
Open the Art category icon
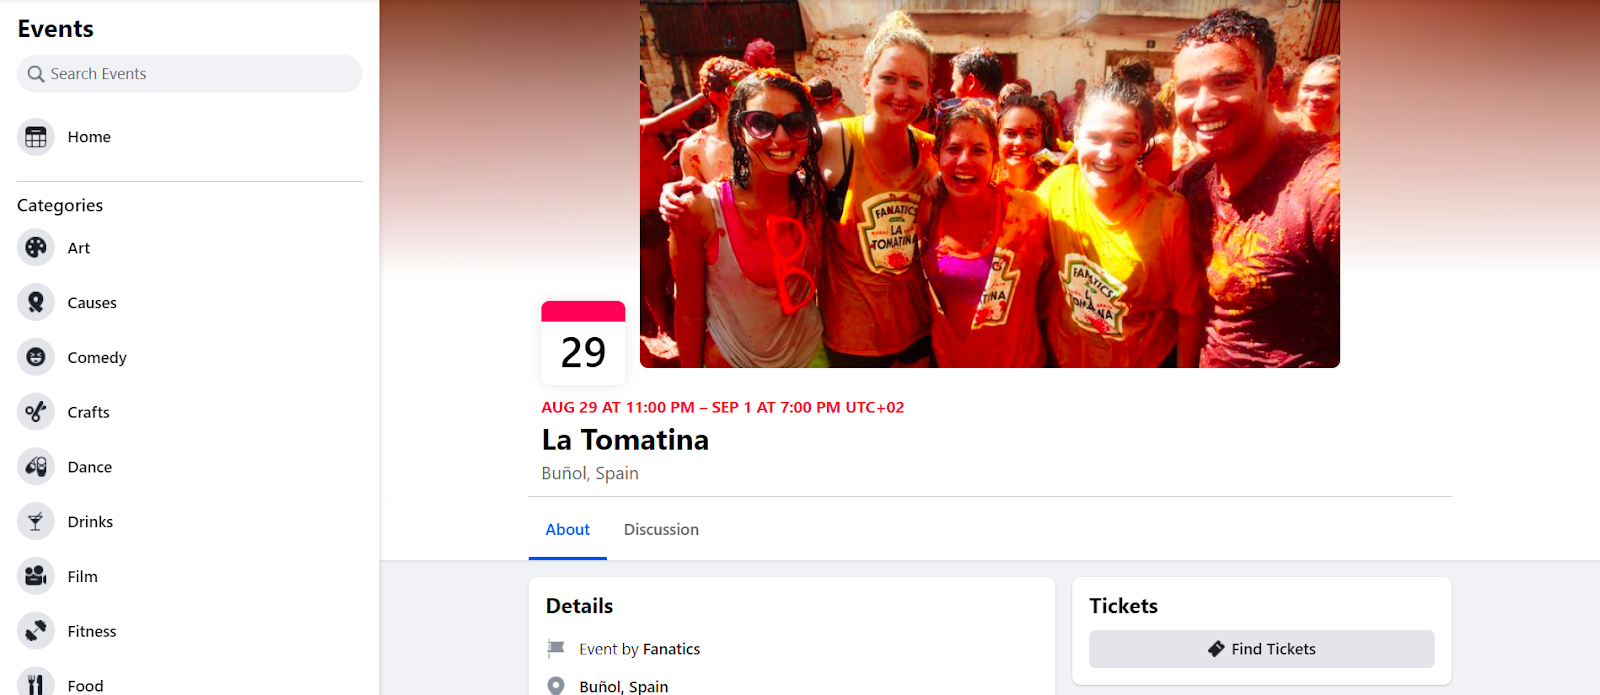[x=36, y=248]
